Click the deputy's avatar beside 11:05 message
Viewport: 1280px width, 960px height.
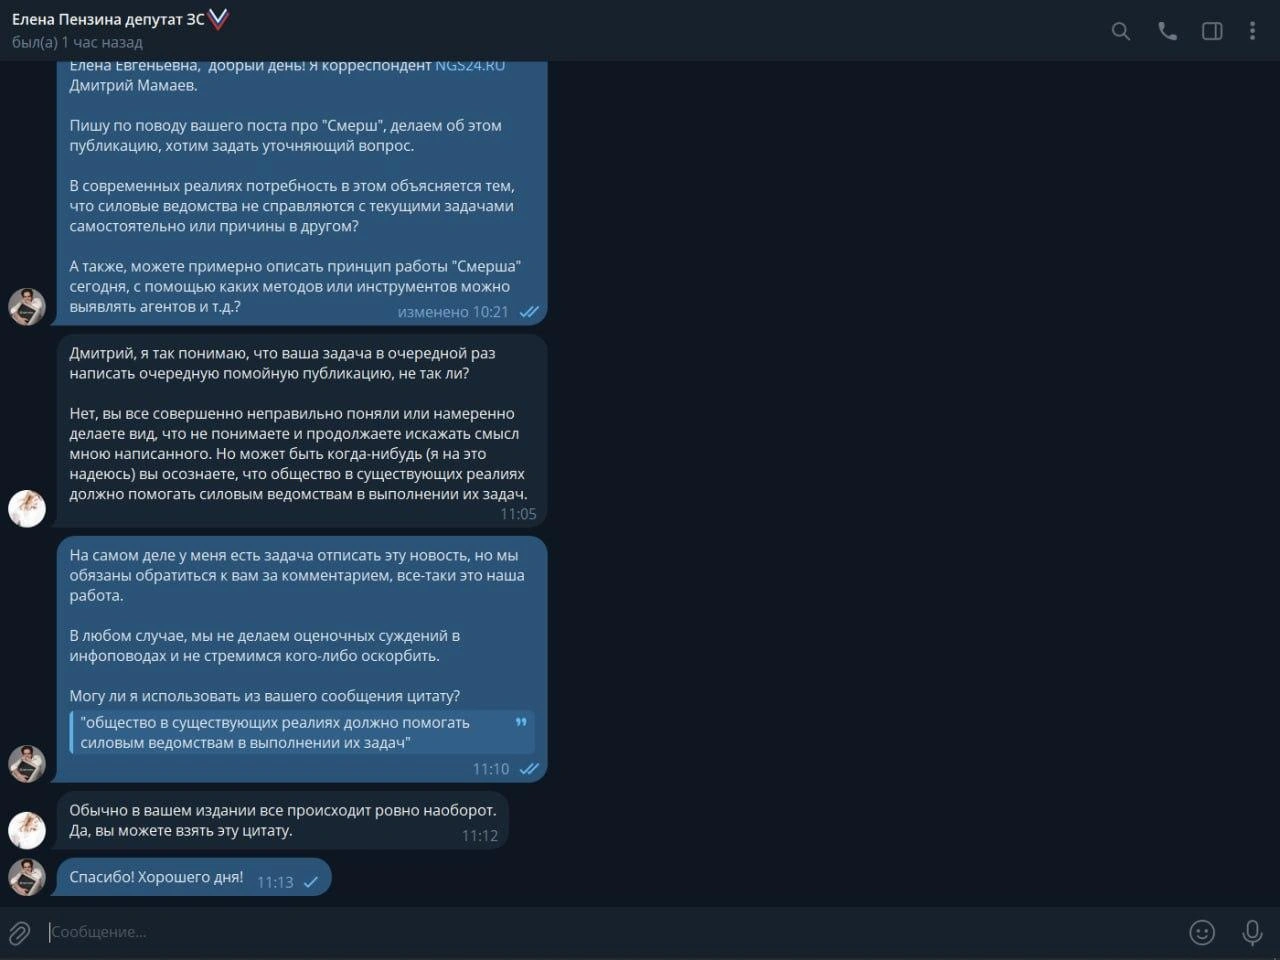pyautogui.click(x=27, y=508)
